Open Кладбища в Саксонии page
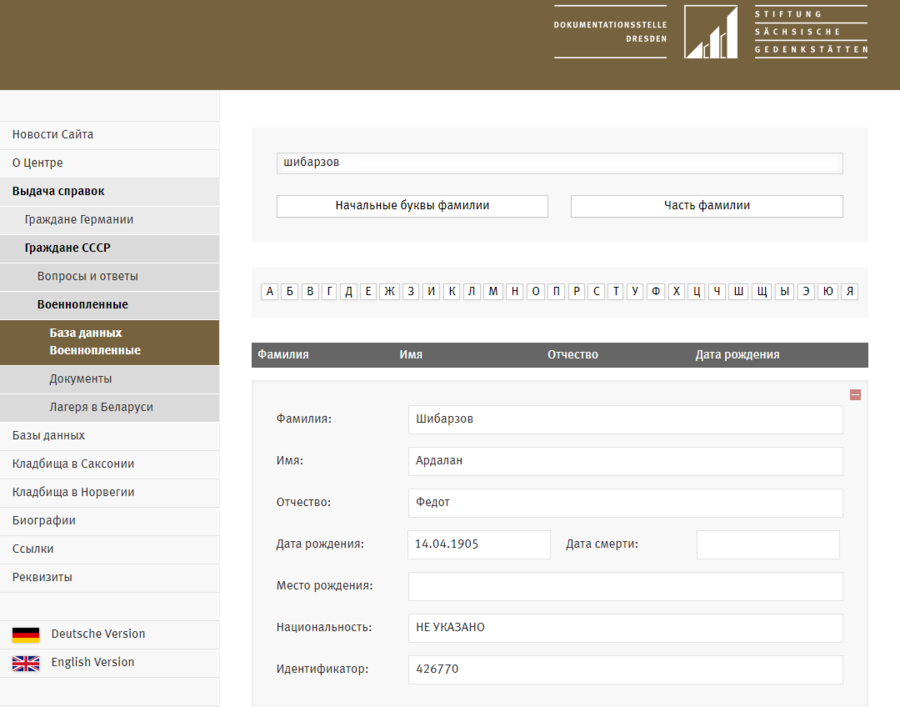900x707 pixels. [110, 464]
